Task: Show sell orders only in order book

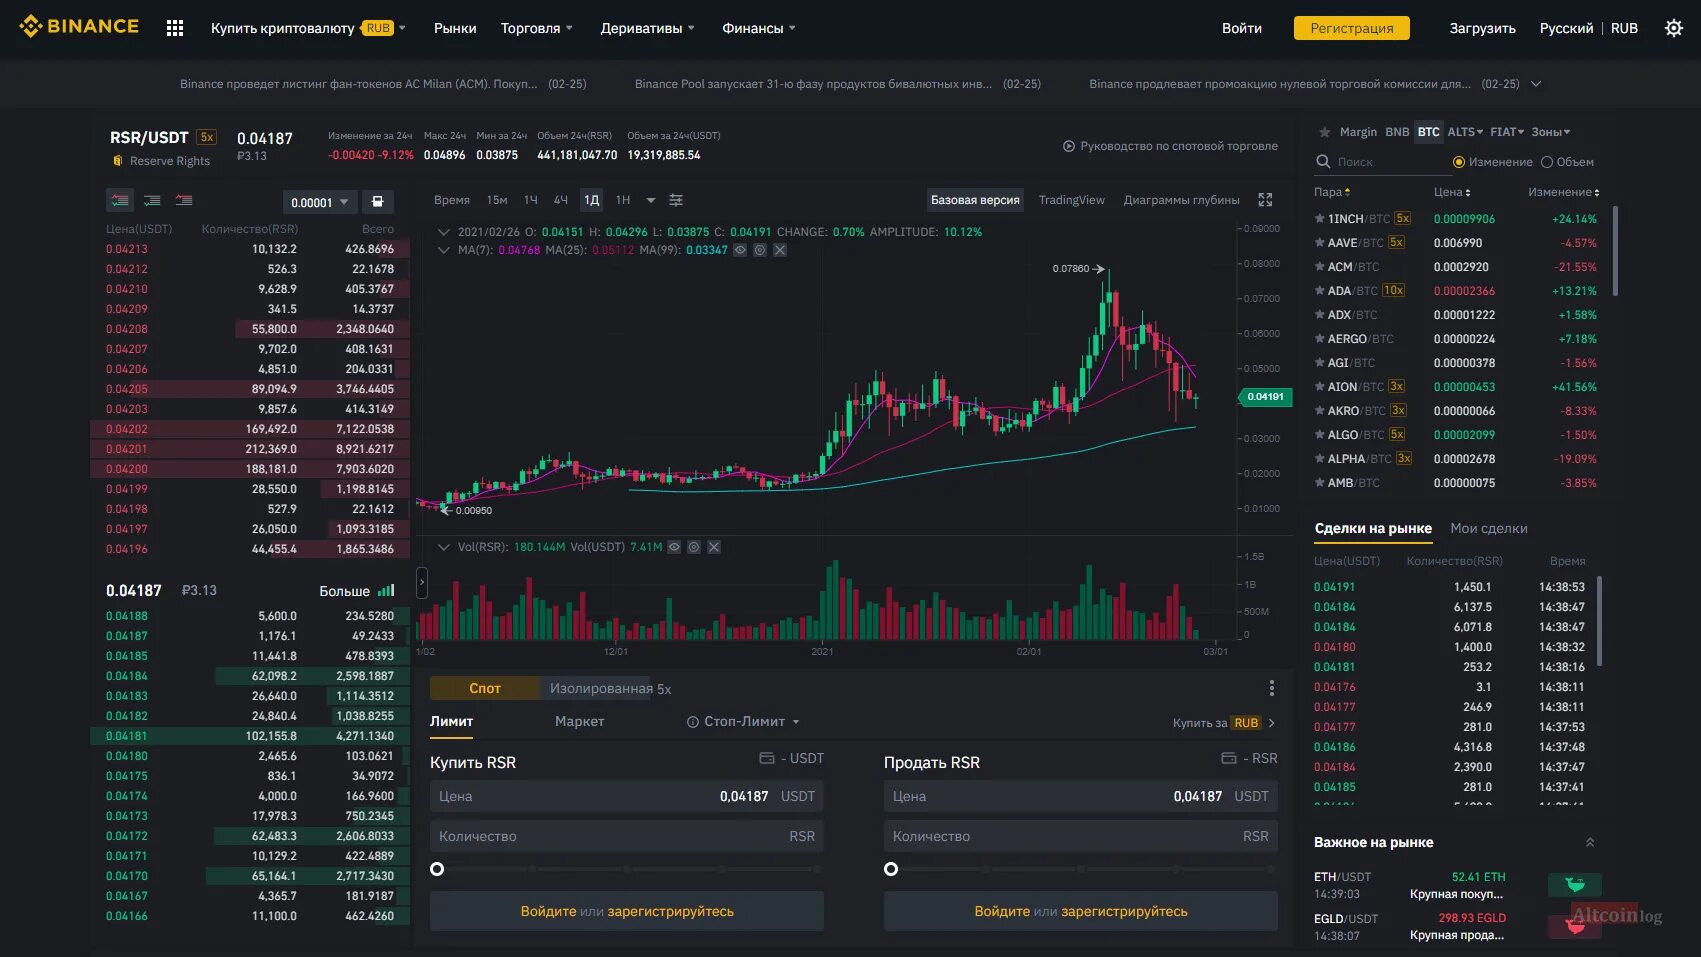Action: (184, 200)
